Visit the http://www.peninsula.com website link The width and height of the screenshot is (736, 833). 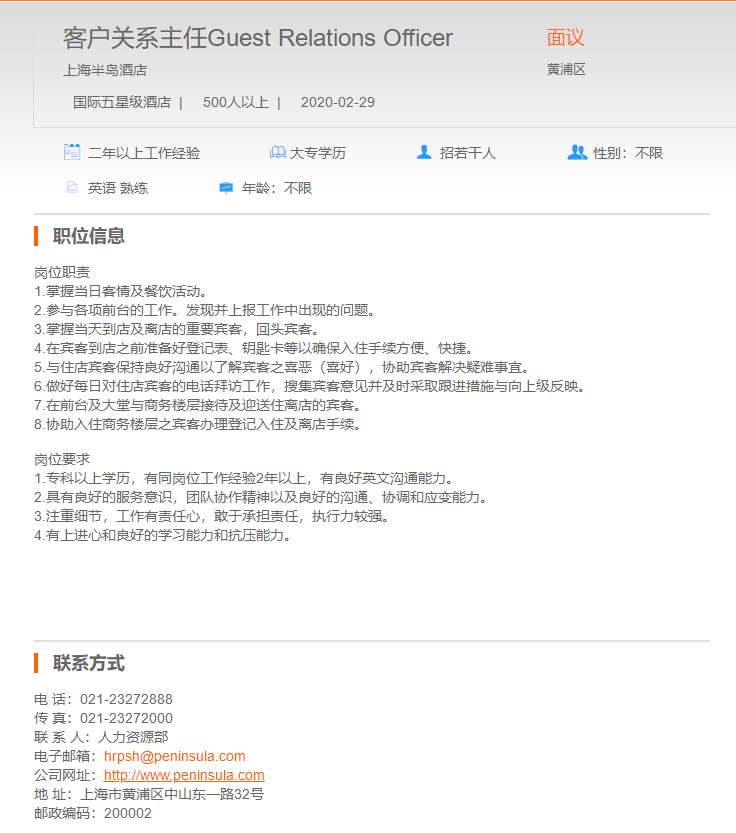184,775
